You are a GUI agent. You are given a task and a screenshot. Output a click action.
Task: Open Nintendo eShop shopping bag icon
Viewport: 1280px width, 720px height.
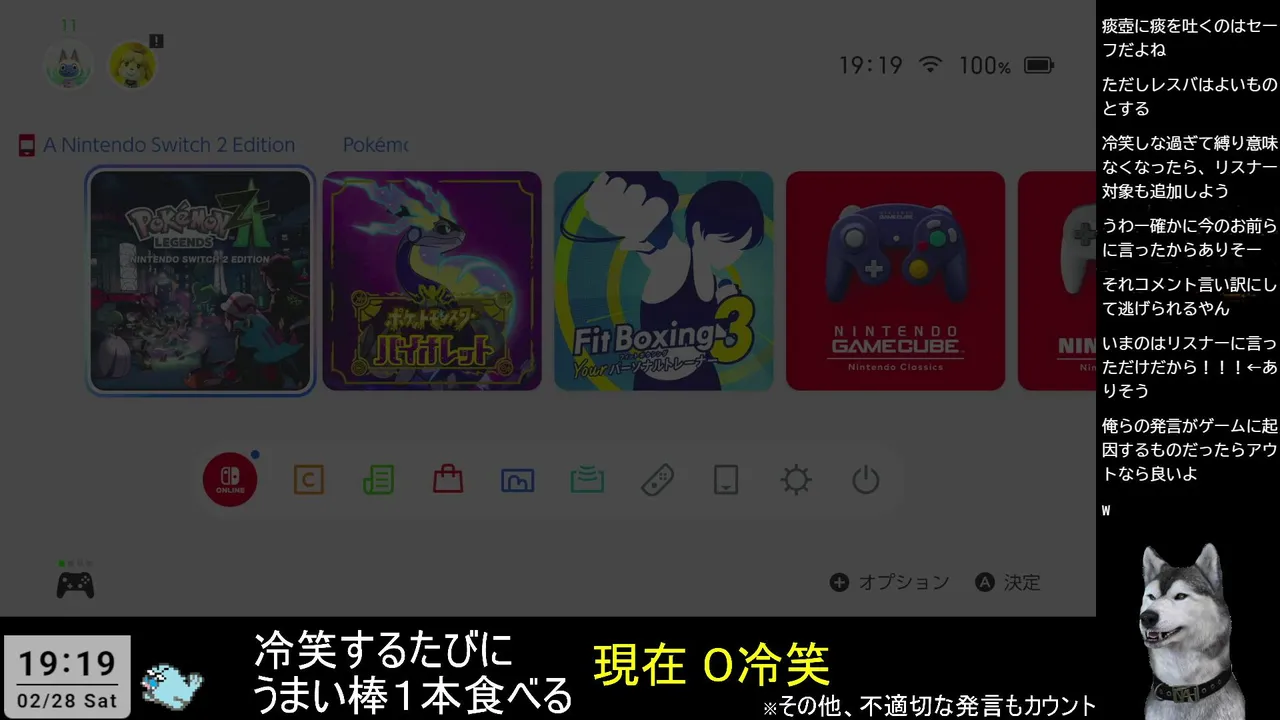click(x=448, y=480)
